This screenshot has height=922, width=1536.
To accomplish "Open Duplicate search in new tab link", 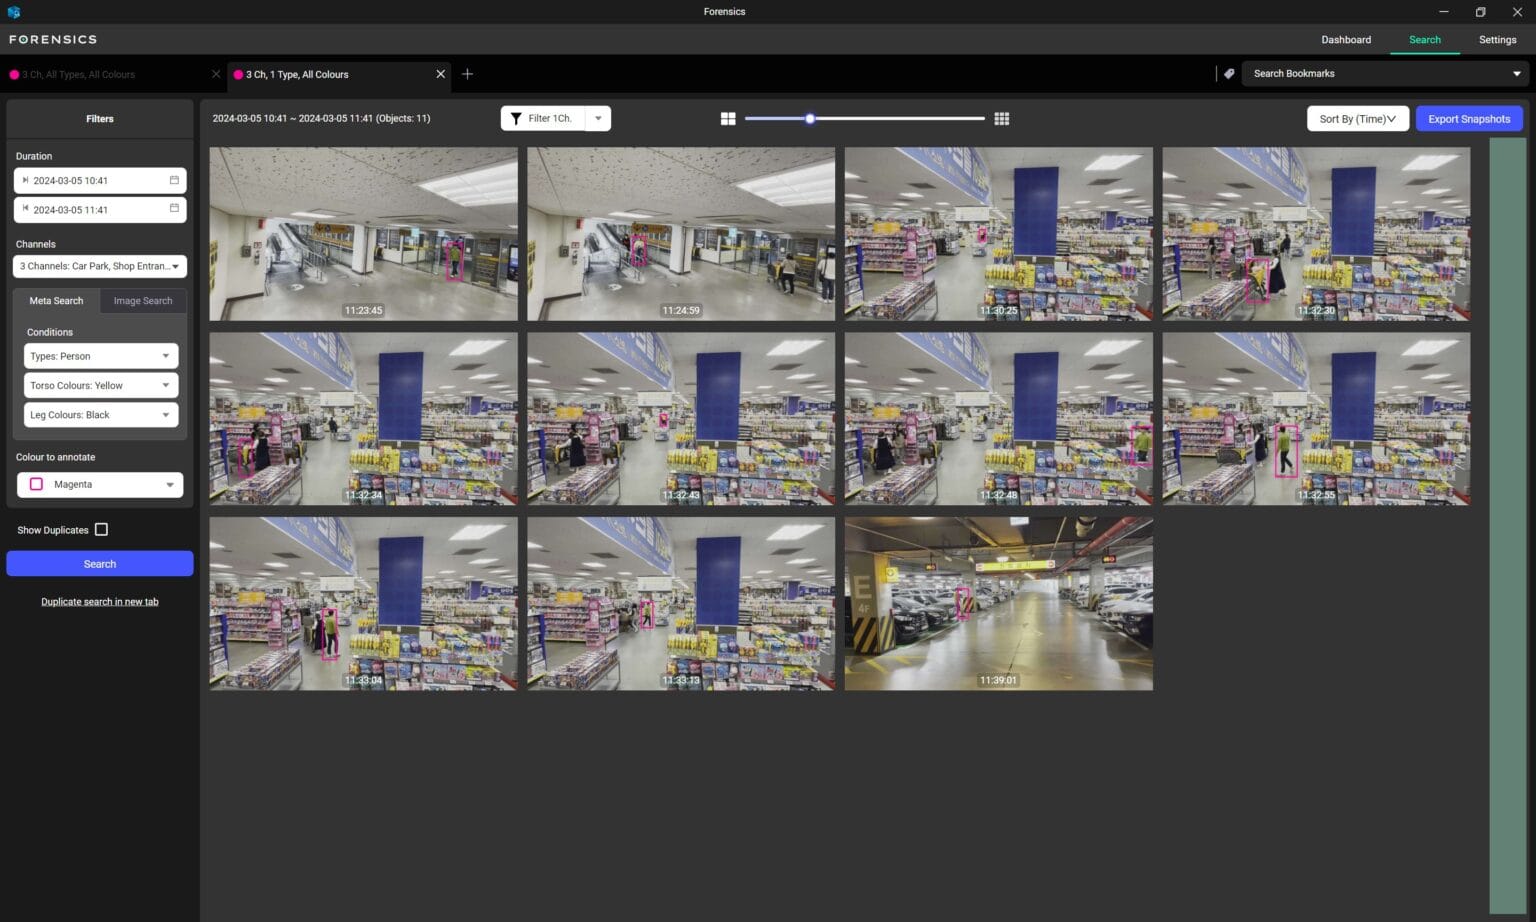I will click(99, 601).
